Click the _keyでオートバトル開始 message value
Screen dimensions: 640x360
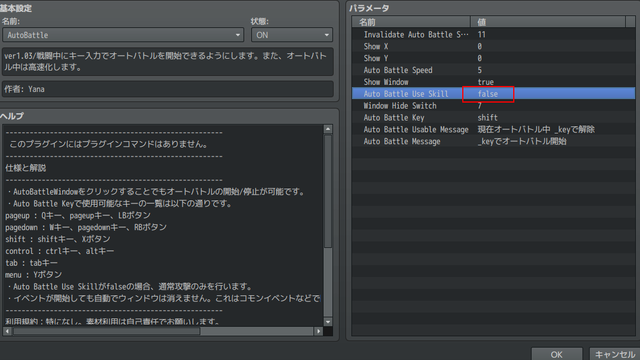pyautogui.click(x=522, y=141)
